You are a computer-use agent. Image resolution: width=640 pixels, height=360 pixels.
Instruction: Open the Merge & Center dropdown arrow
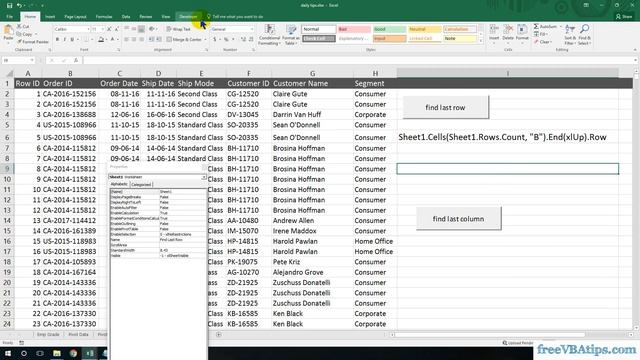pos(205,40)
